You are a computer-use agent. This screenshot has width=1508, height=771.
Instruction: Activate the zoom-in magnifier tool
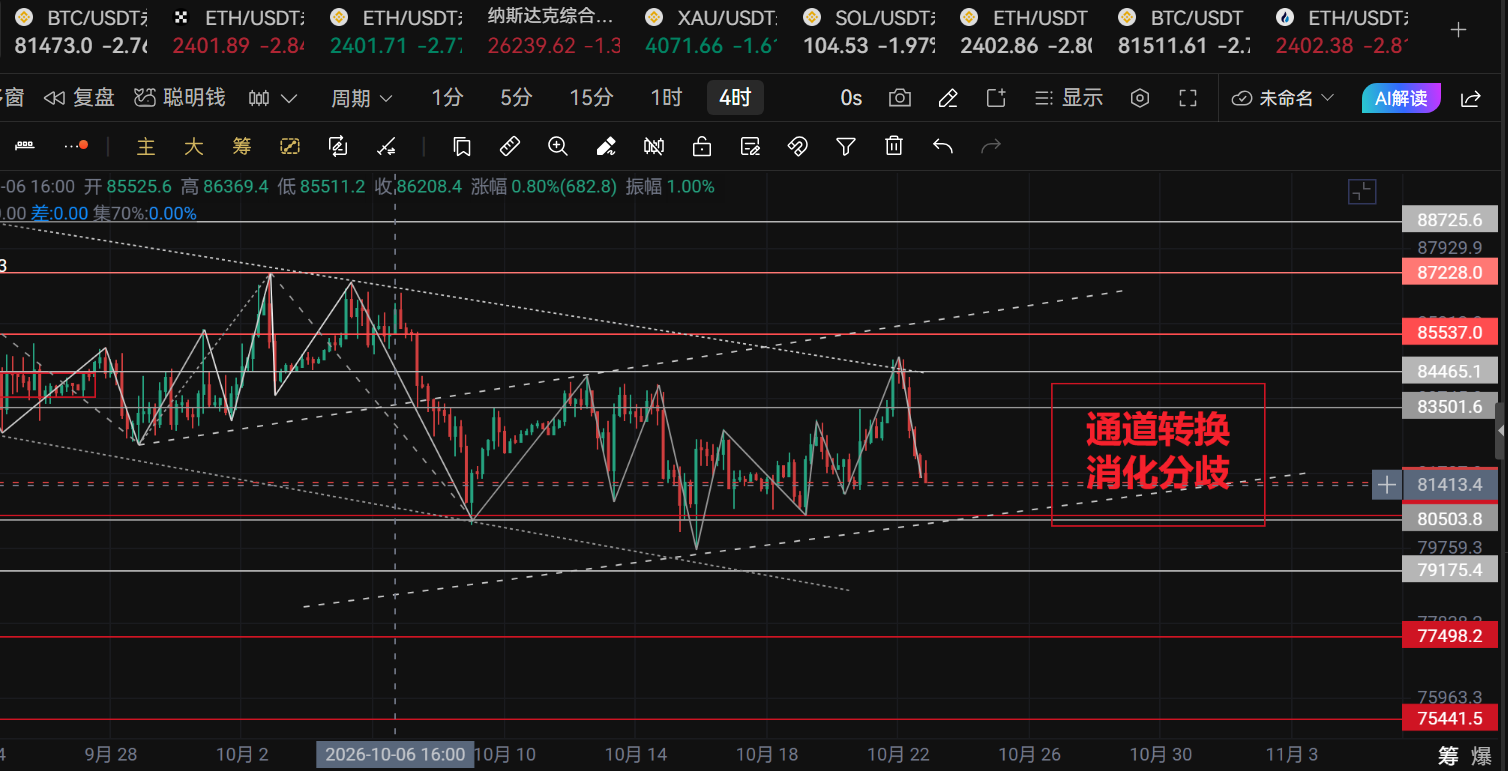pyautogui.click(x=558, y=147)
